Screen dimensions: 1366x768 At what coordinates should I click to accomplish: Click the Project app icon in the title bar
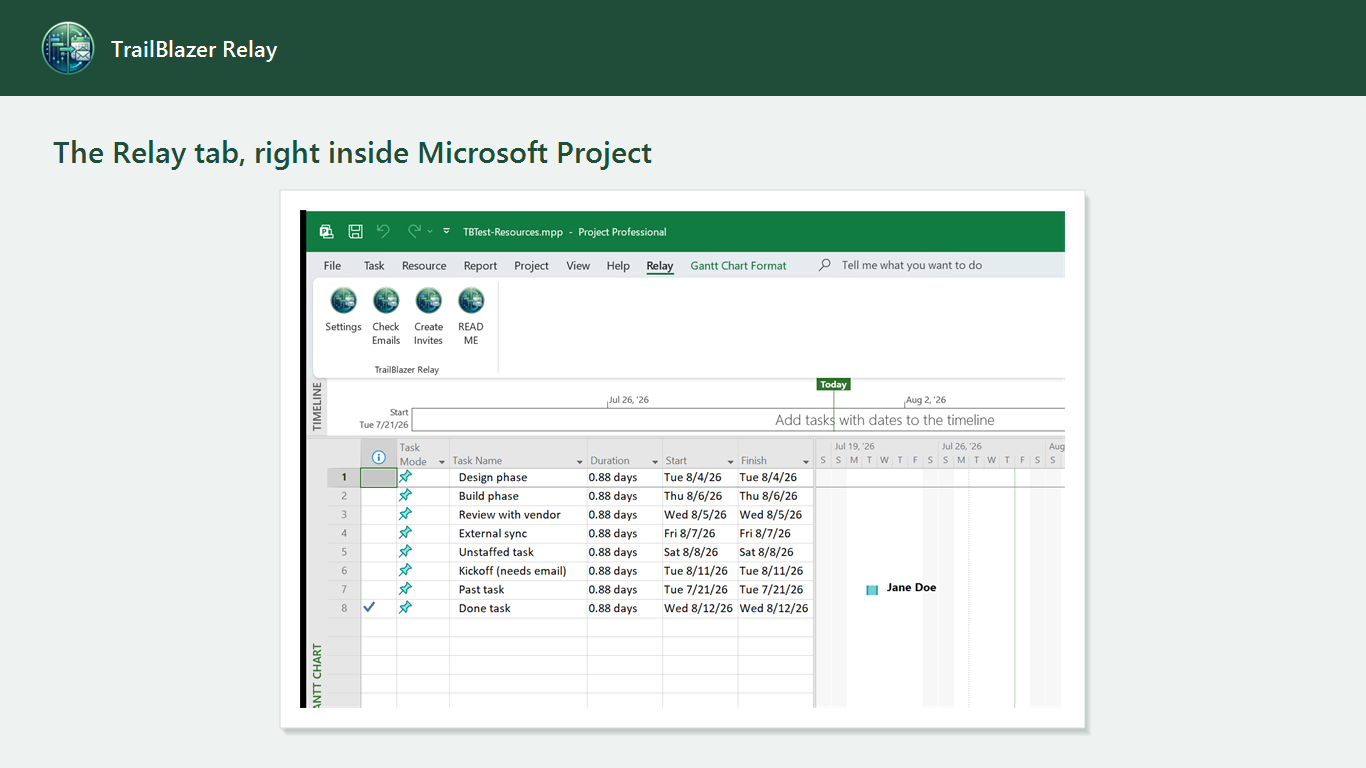click(x=326, y=231)
